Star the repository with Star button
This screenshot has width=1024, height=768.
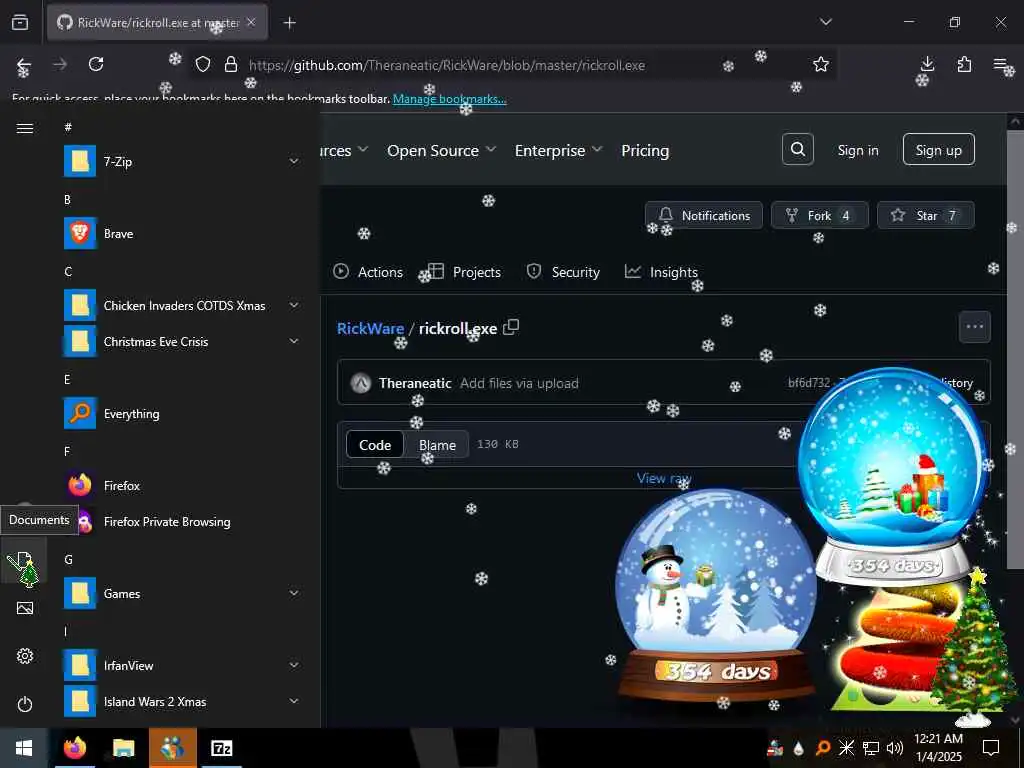pyautogui.click(x=925, y=216)
